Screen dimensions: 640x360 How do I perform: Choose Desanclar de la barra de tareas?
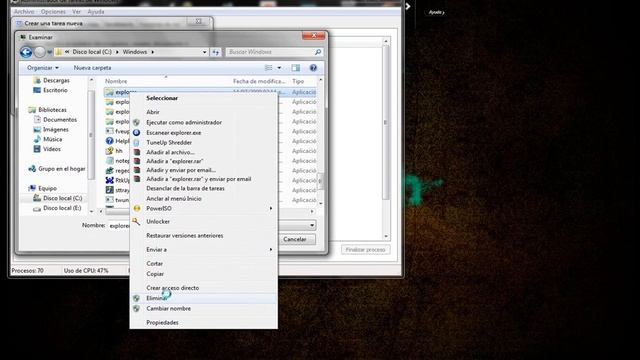coord(185,189)
